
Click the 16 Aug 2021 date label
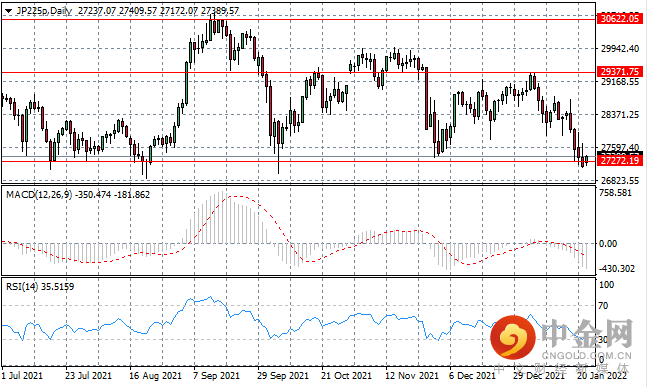[155, 376]
